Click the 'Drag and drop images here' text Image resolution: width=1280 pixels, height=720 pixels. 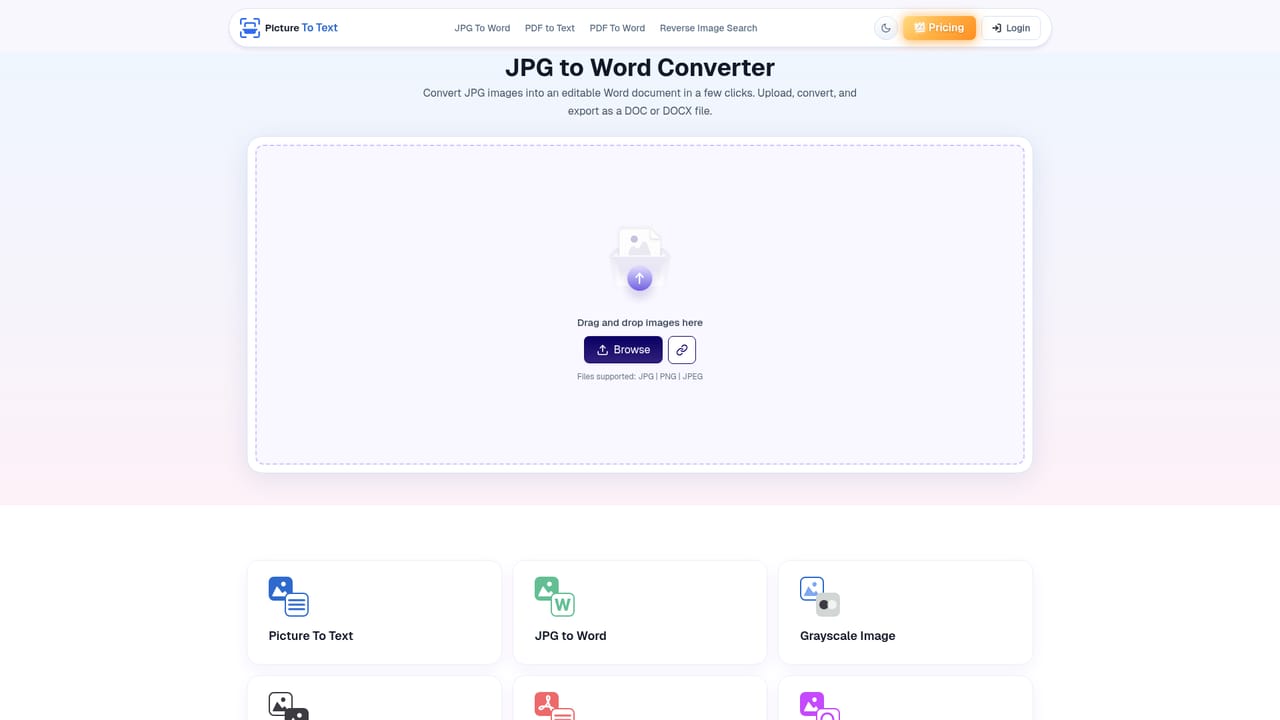[640, 323]
